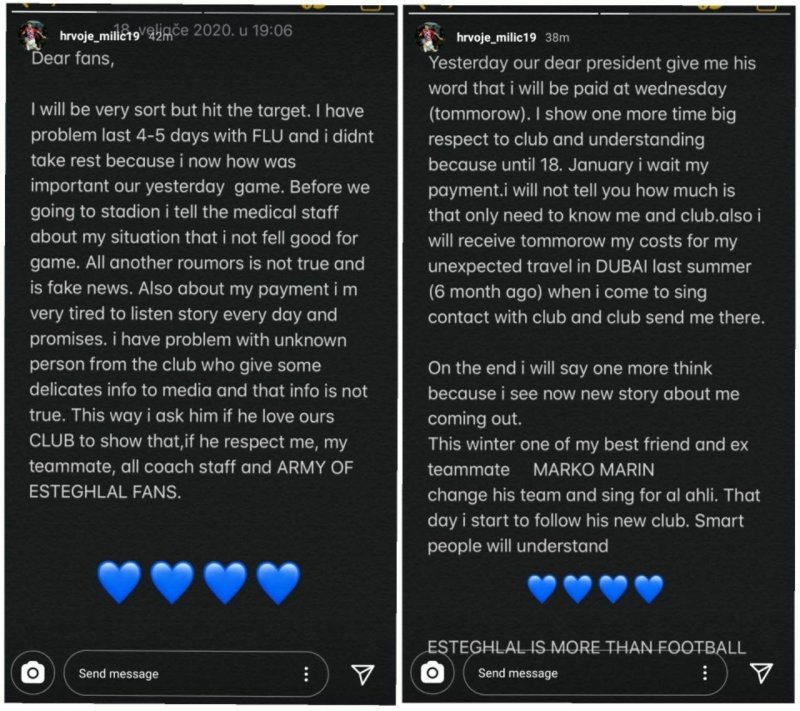Image resolution: width=800 pixels, height=711 pixels.
Task: Tap ESTEGHLAL IS MORE THAN FOOTBALL text
Action: pyautogui.click(x=586, y=647)
